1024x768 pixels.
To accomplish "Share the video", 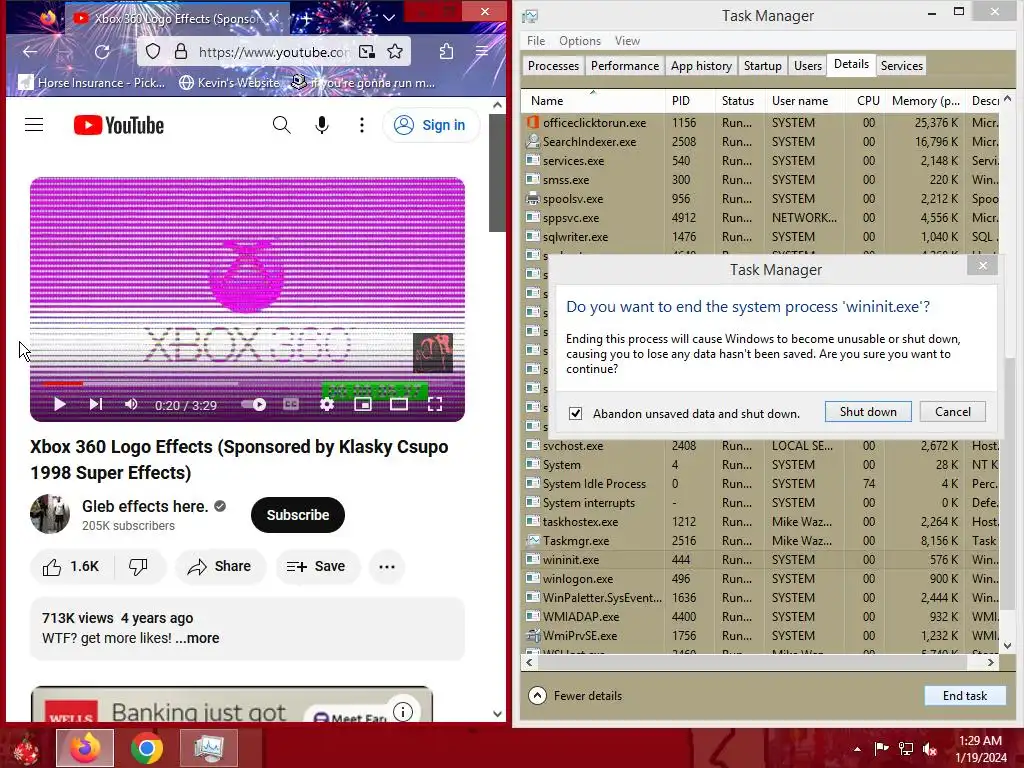I will pyautogui.click(x=219, y=566).
